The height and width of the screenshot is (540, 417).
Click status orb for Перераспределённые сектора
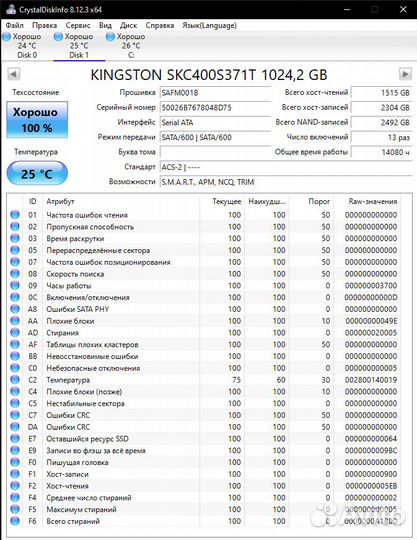click(15, 250)
